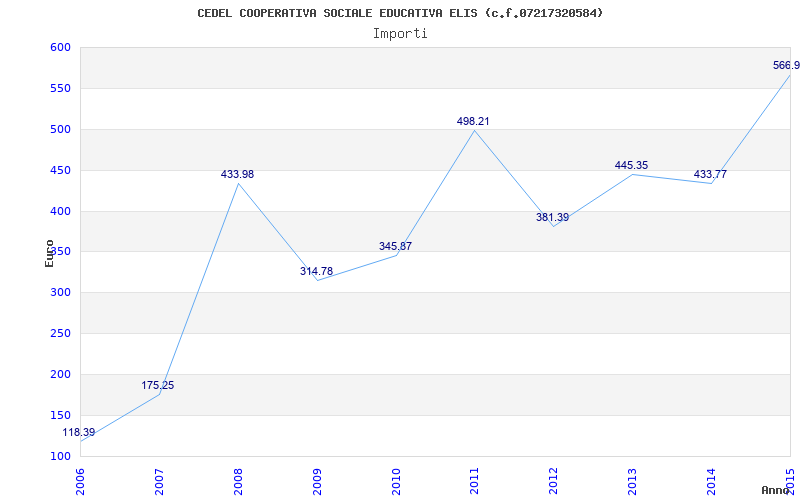Click the 250 y-axis tick label
This screenshot has height=500, width=800.
pyautogui.click(x=60, y=333)
